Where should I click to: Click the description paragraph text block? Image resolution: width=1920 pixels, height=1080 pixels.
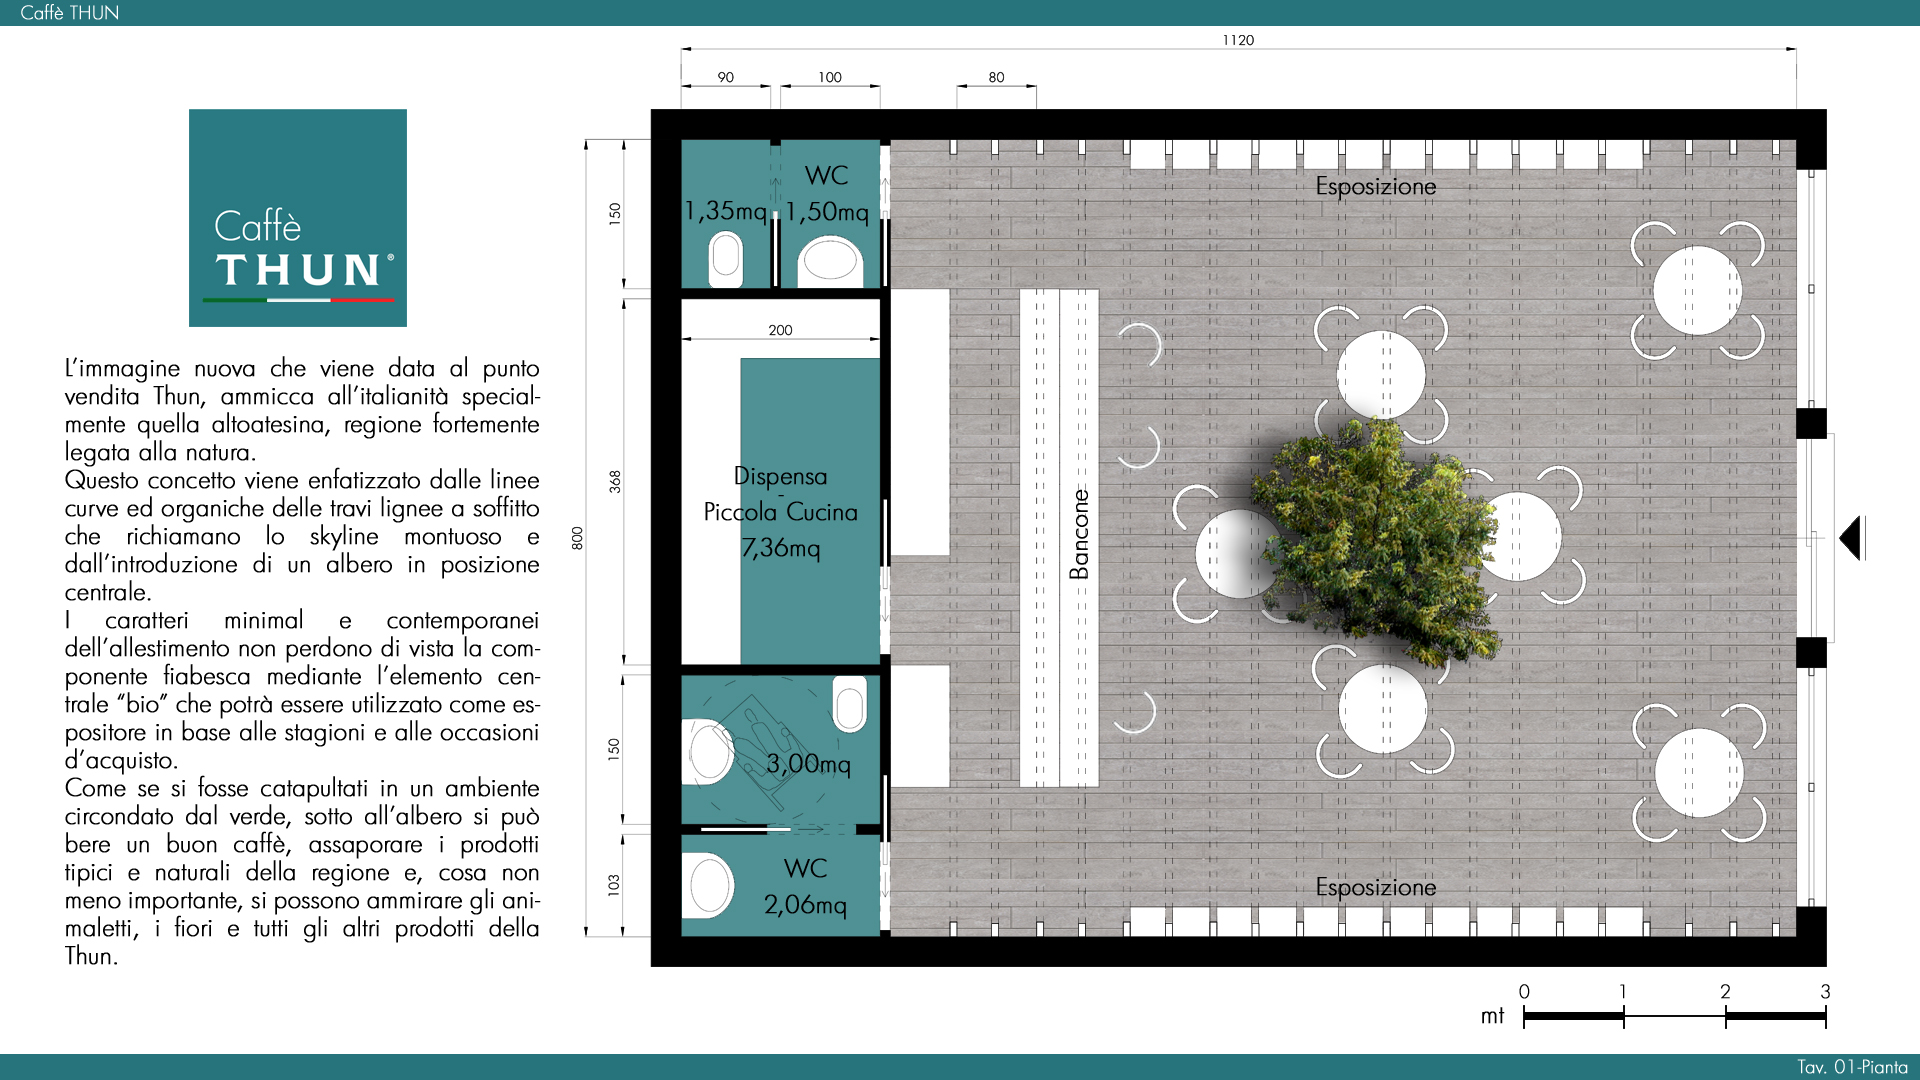point(302,661)
